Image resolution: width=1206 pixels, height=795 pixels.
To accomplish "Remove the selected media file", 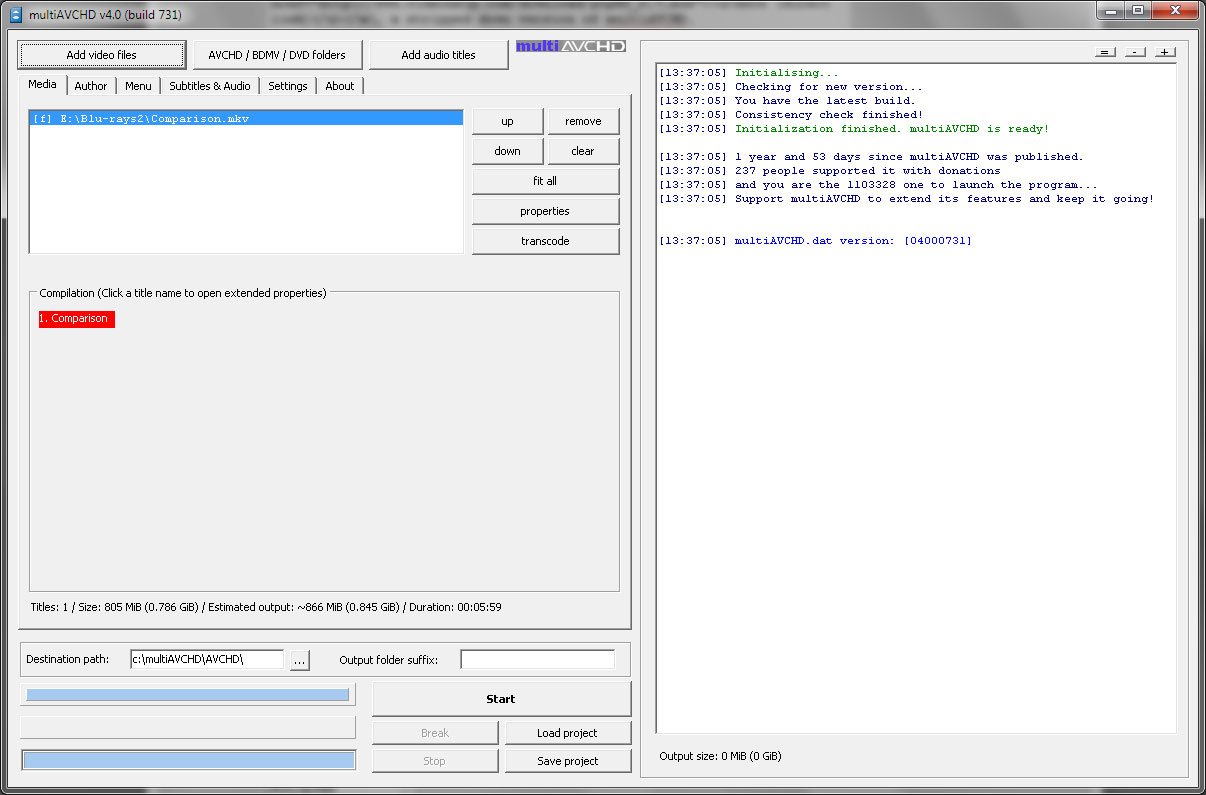I will (583, 121).
